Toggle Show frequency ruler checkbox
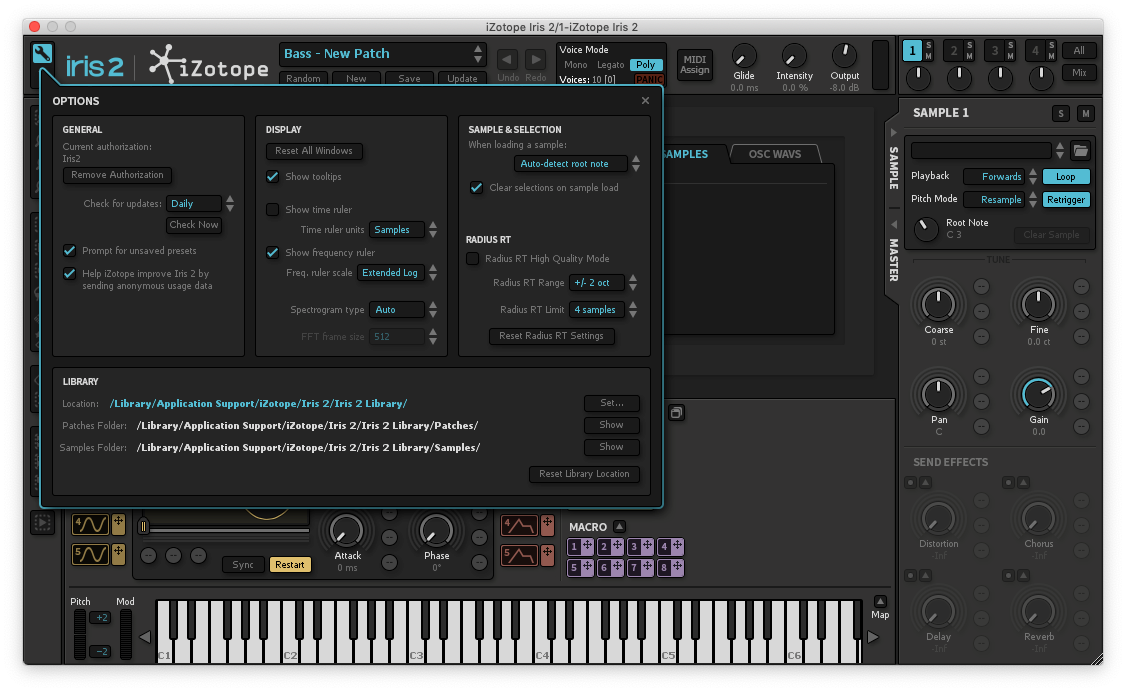Screen dimensions: 1126x692 273,253
